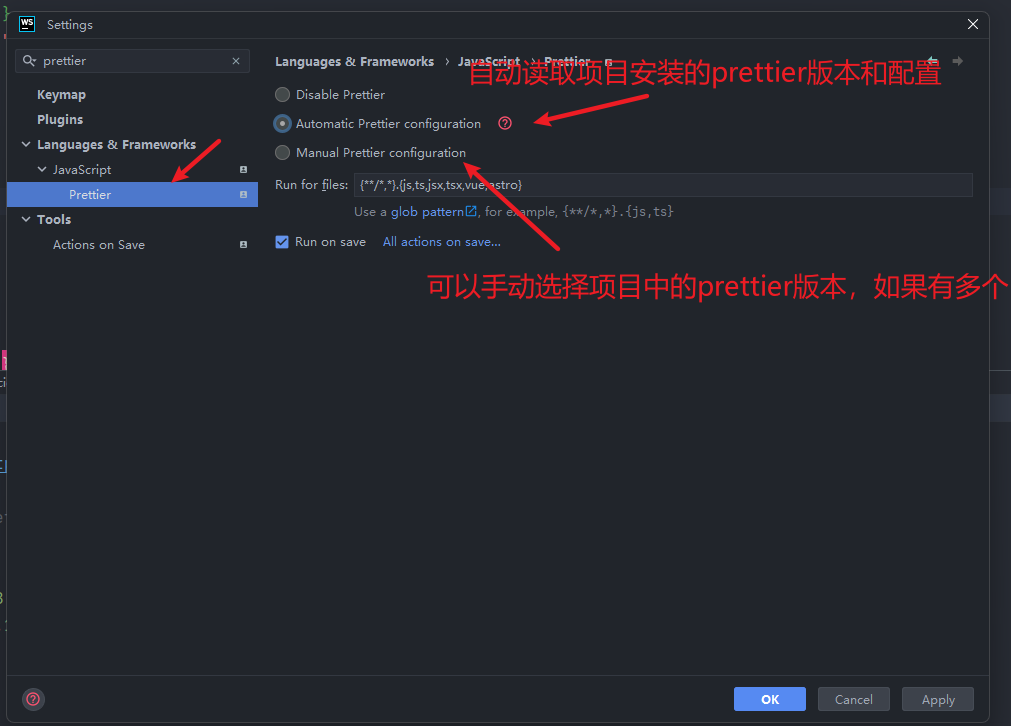Open the Plugins settings page
The image size is (1011, 726).
tap(60, 120)
